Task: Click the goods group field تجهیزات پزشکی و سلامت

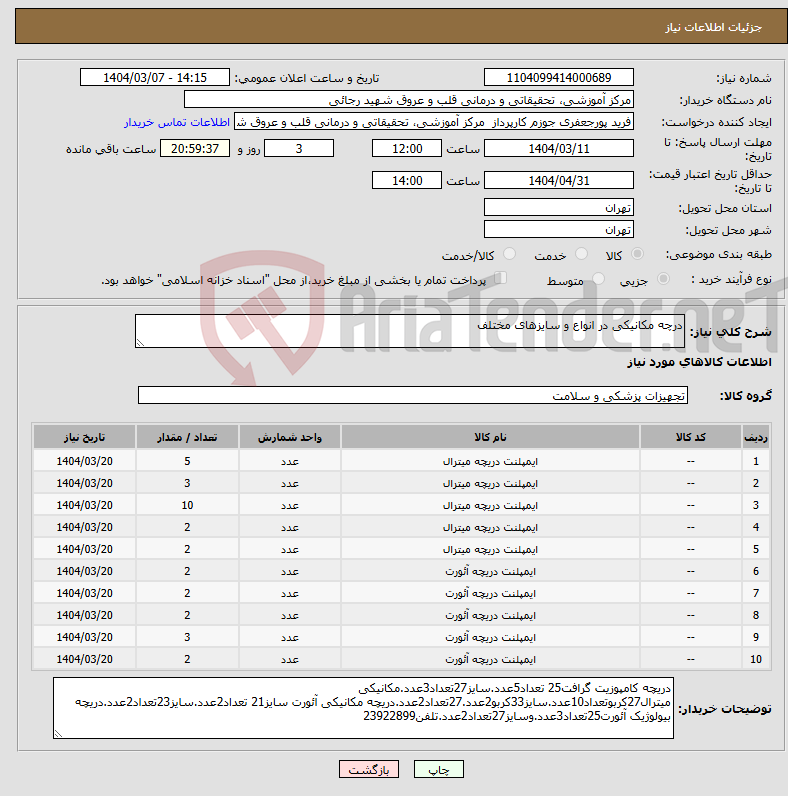Action: 413,395
